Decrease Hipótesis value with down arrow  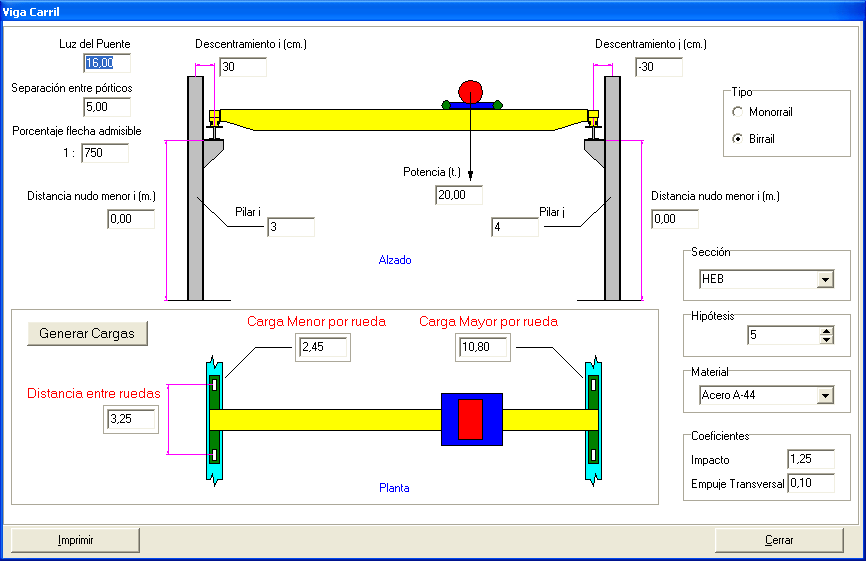(825, 340)
